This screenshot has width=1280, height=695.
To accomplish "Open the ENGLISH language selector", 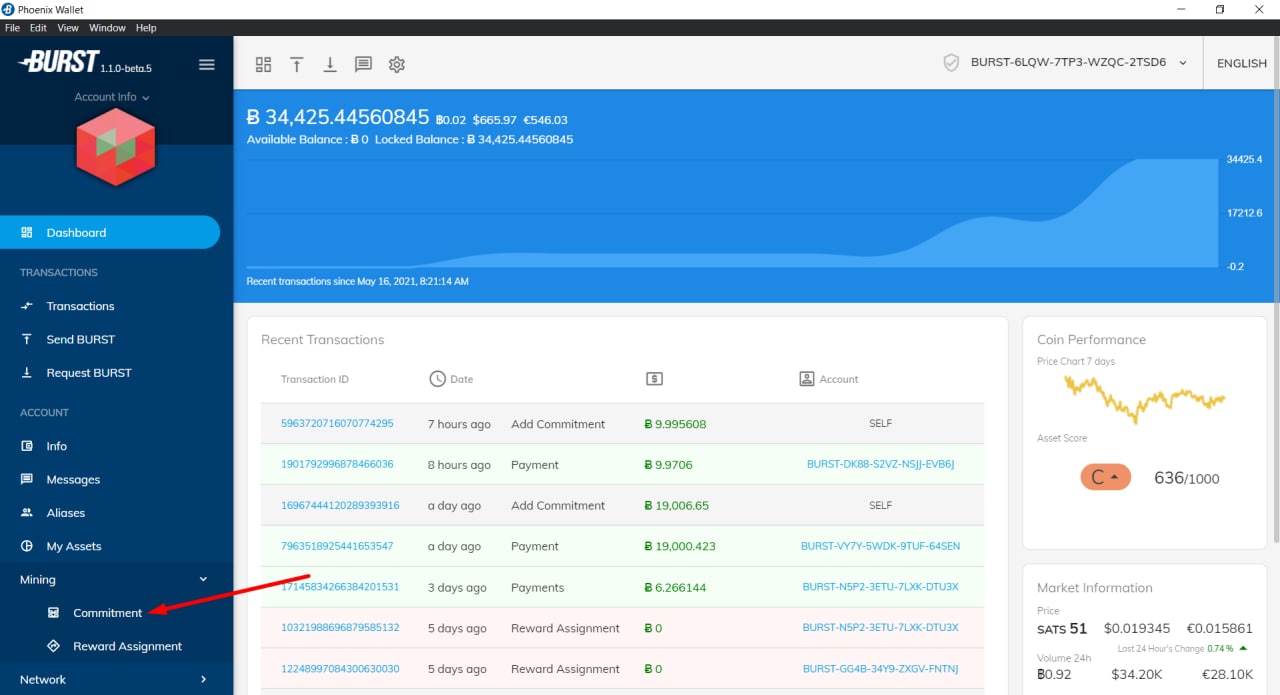I will (x=1242, y=63).
